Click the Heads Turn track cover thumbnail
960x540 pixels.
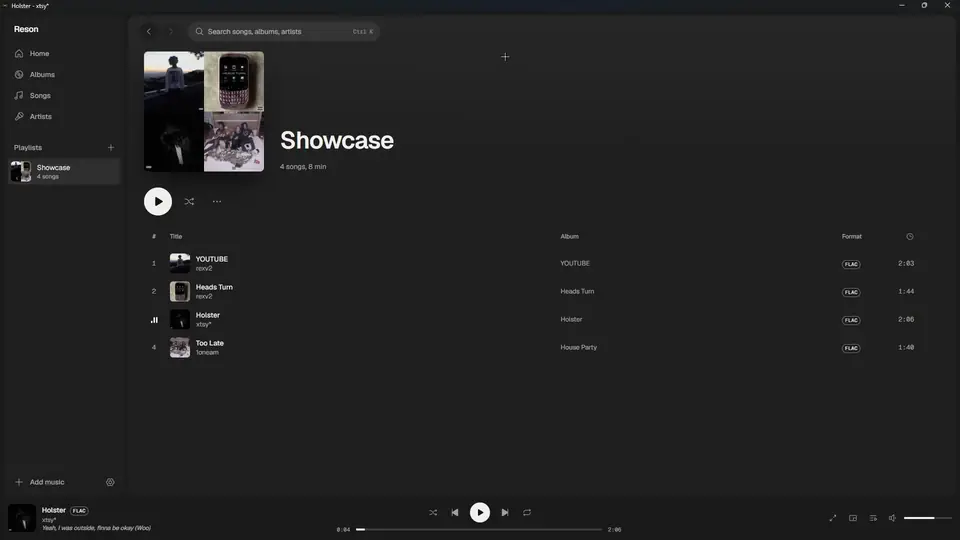point(180,291)
